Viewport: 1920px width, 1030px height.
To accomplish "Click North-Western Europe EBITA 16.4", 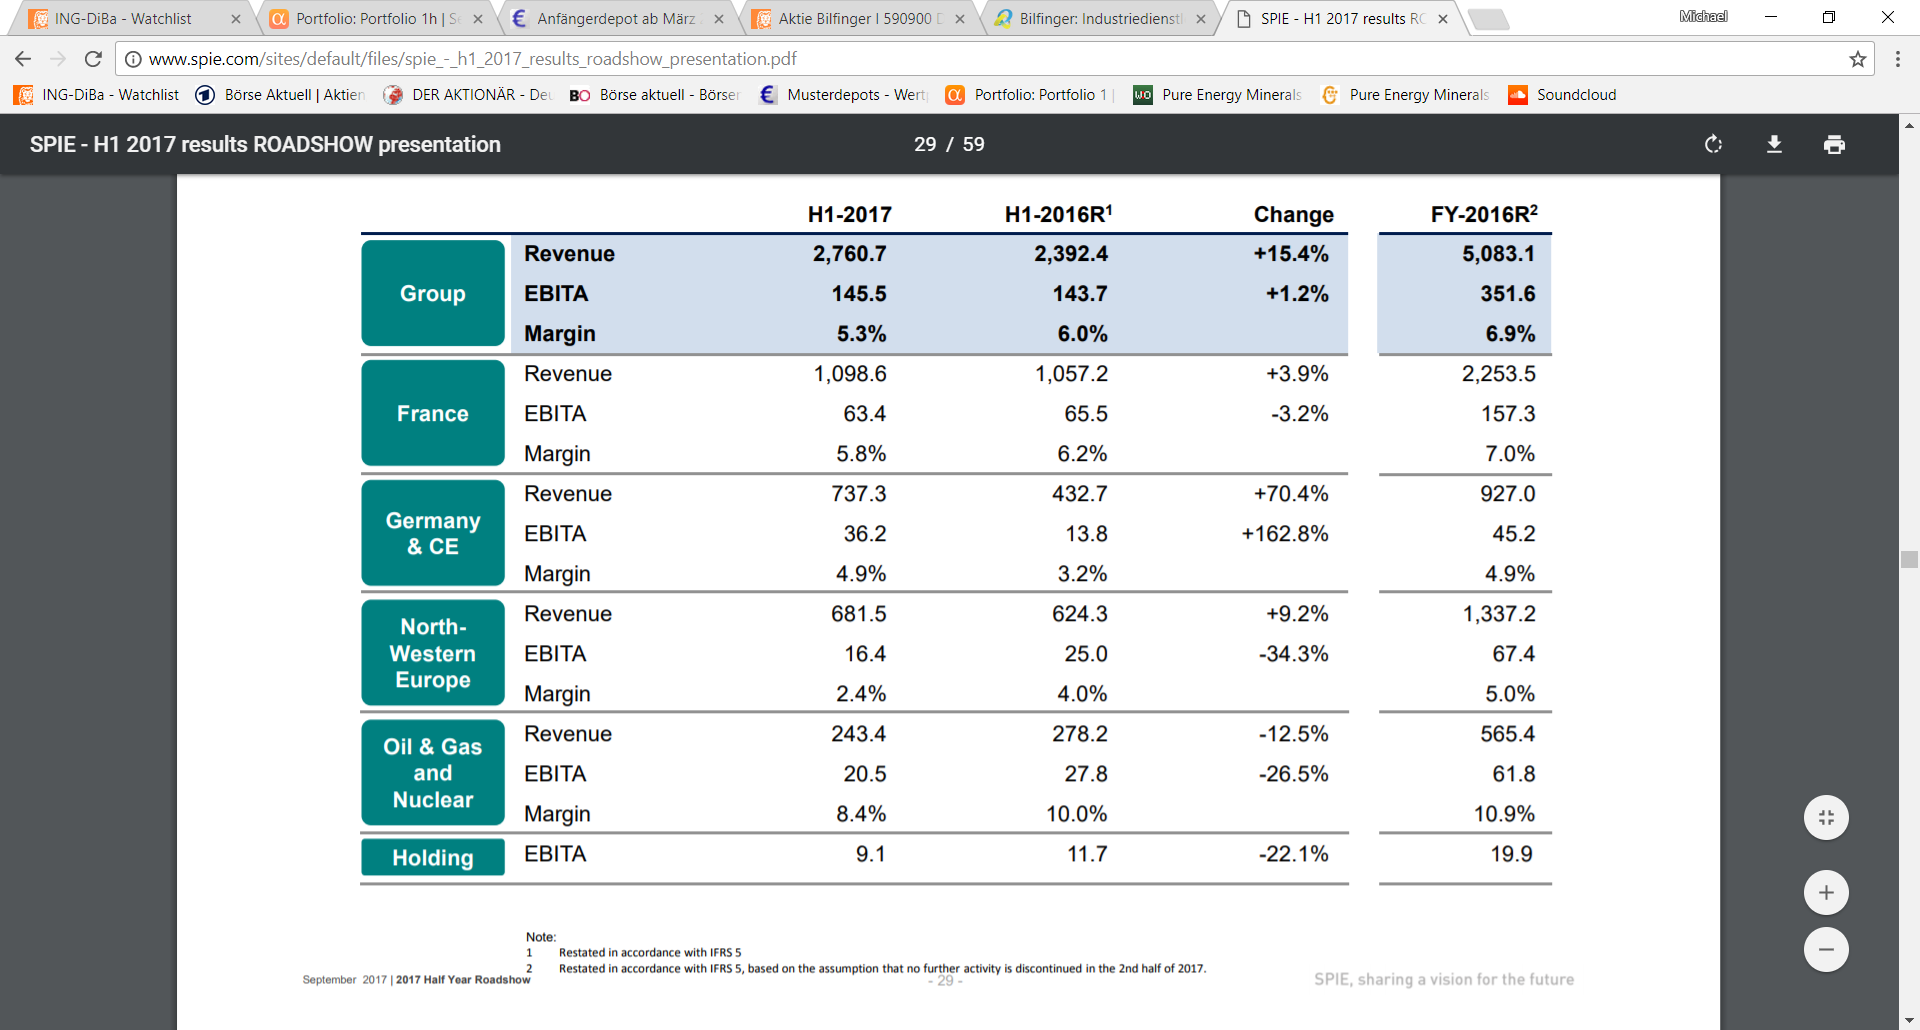I will (865, 654).
